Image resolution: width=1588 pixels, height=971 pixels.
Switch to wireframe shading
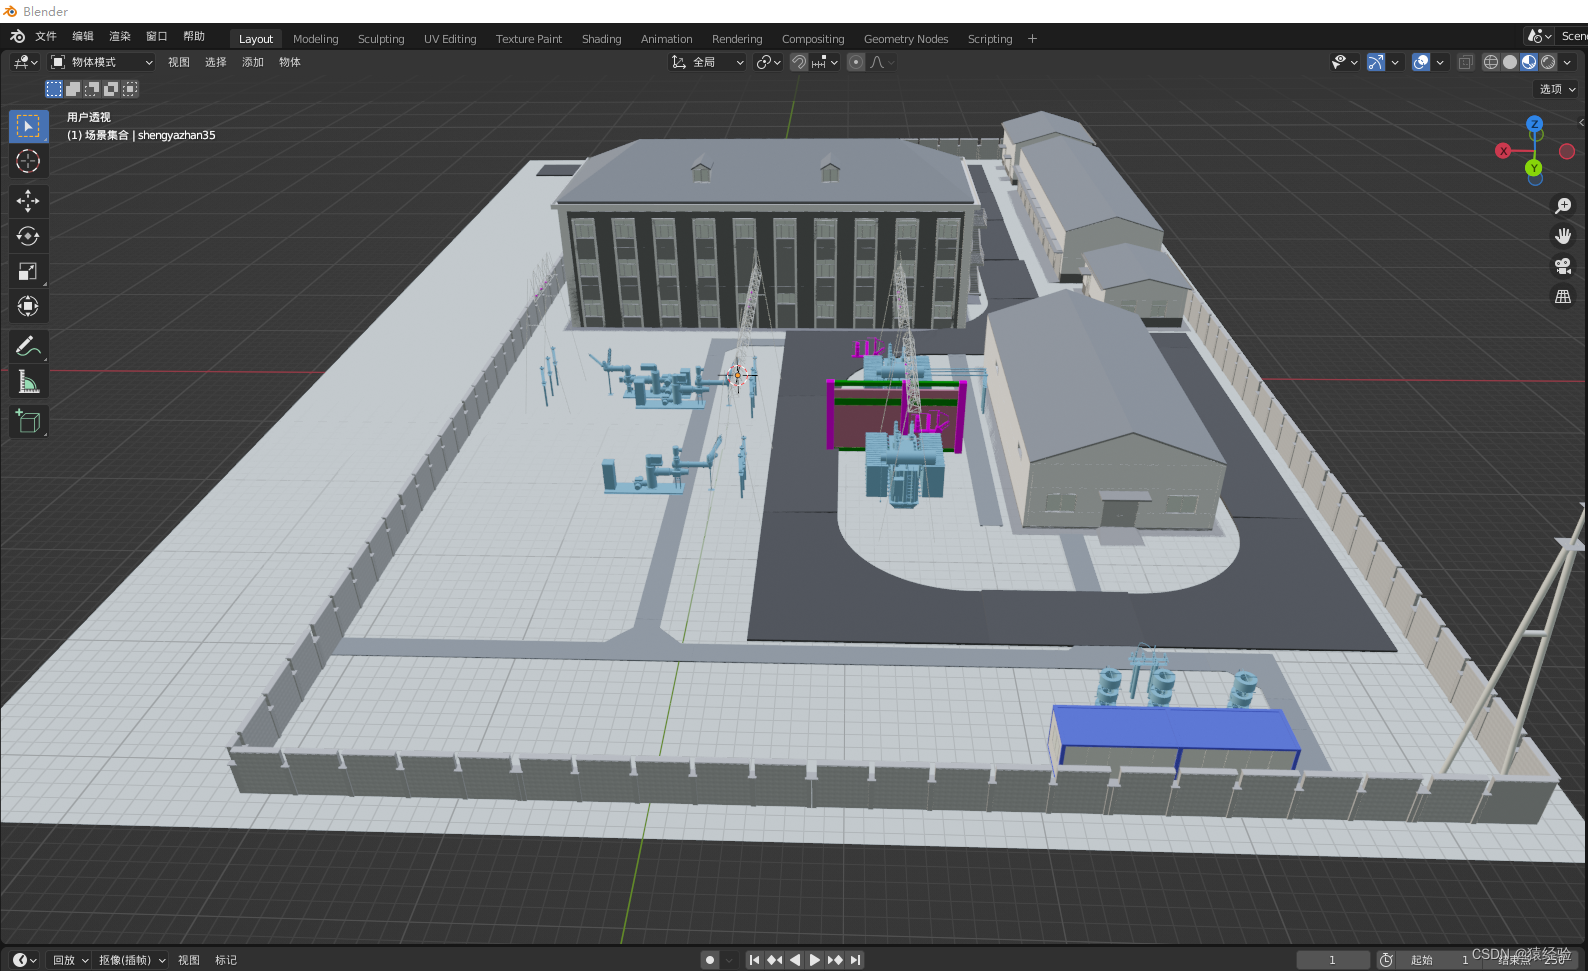(x=1490, y=62)
